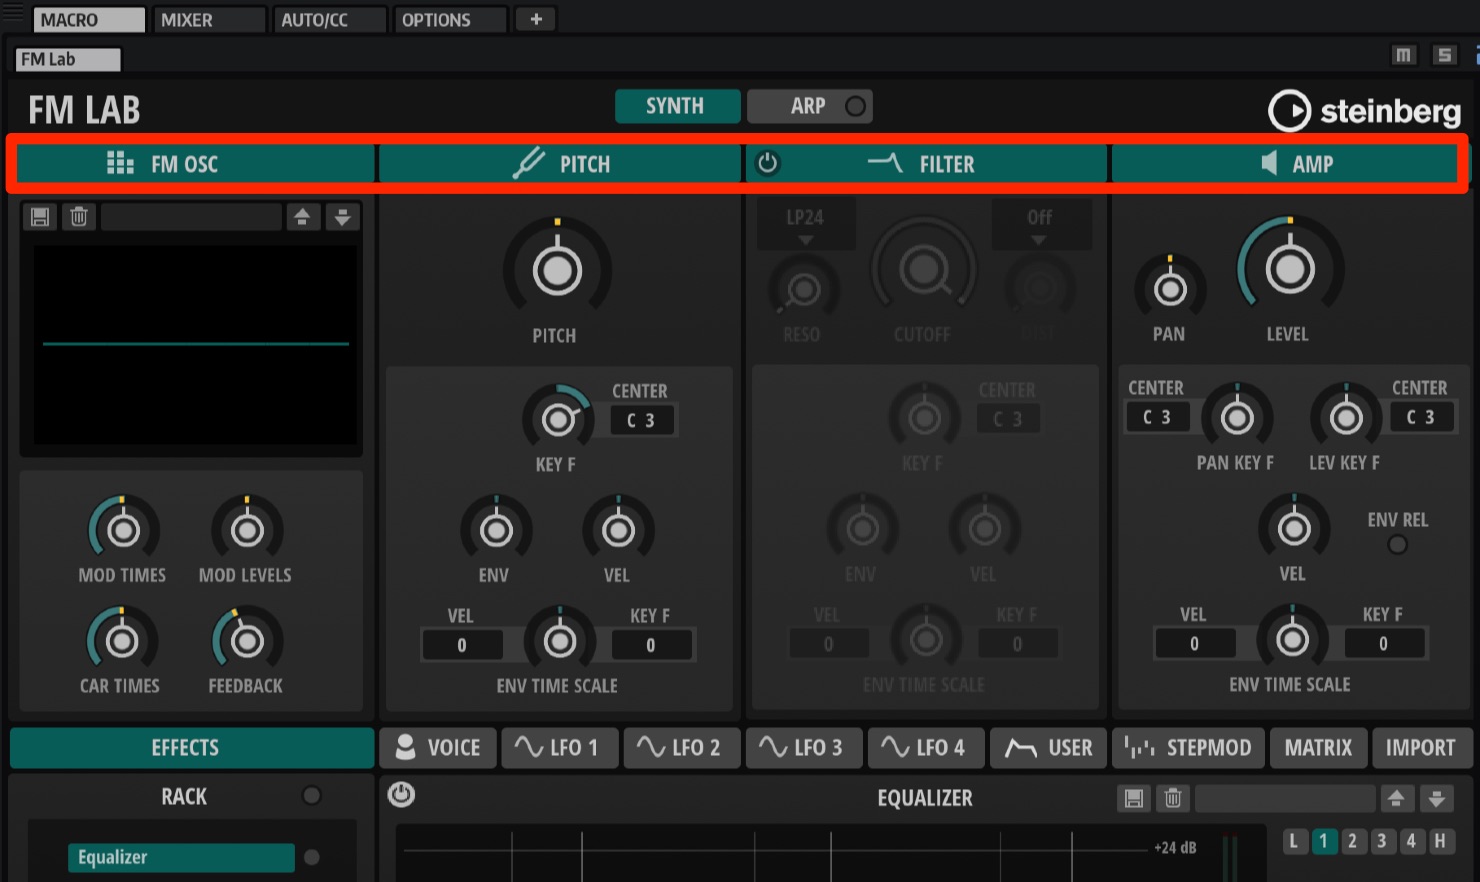Image resolution: width=1480 pixels, height=882 pixels.
Task: Open the LP24 filter type dropdown
Action: pyautogui.click(x=805, y=224)
